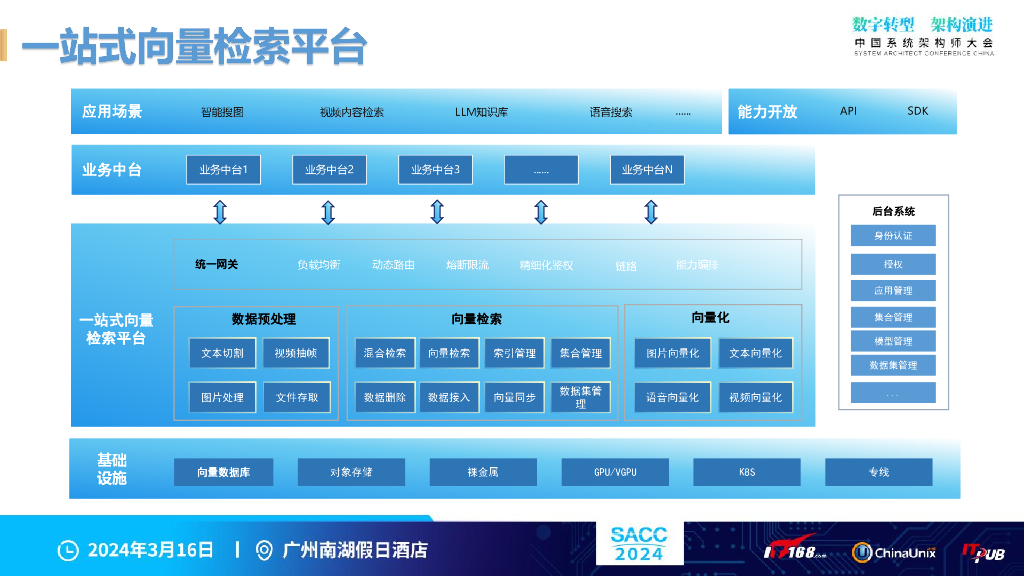Click 授权 in the 后台系统 panel
This screenshot has width=1024, height=576.
coord(893,264)
